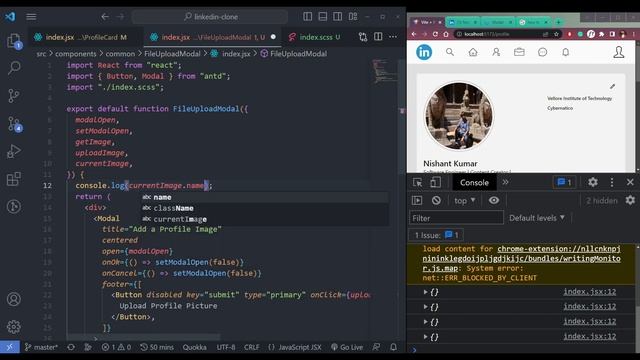Screen dimensions: 640x360
Task: Go back with the VS Code navigation arrow
Action: click(105, 17)
